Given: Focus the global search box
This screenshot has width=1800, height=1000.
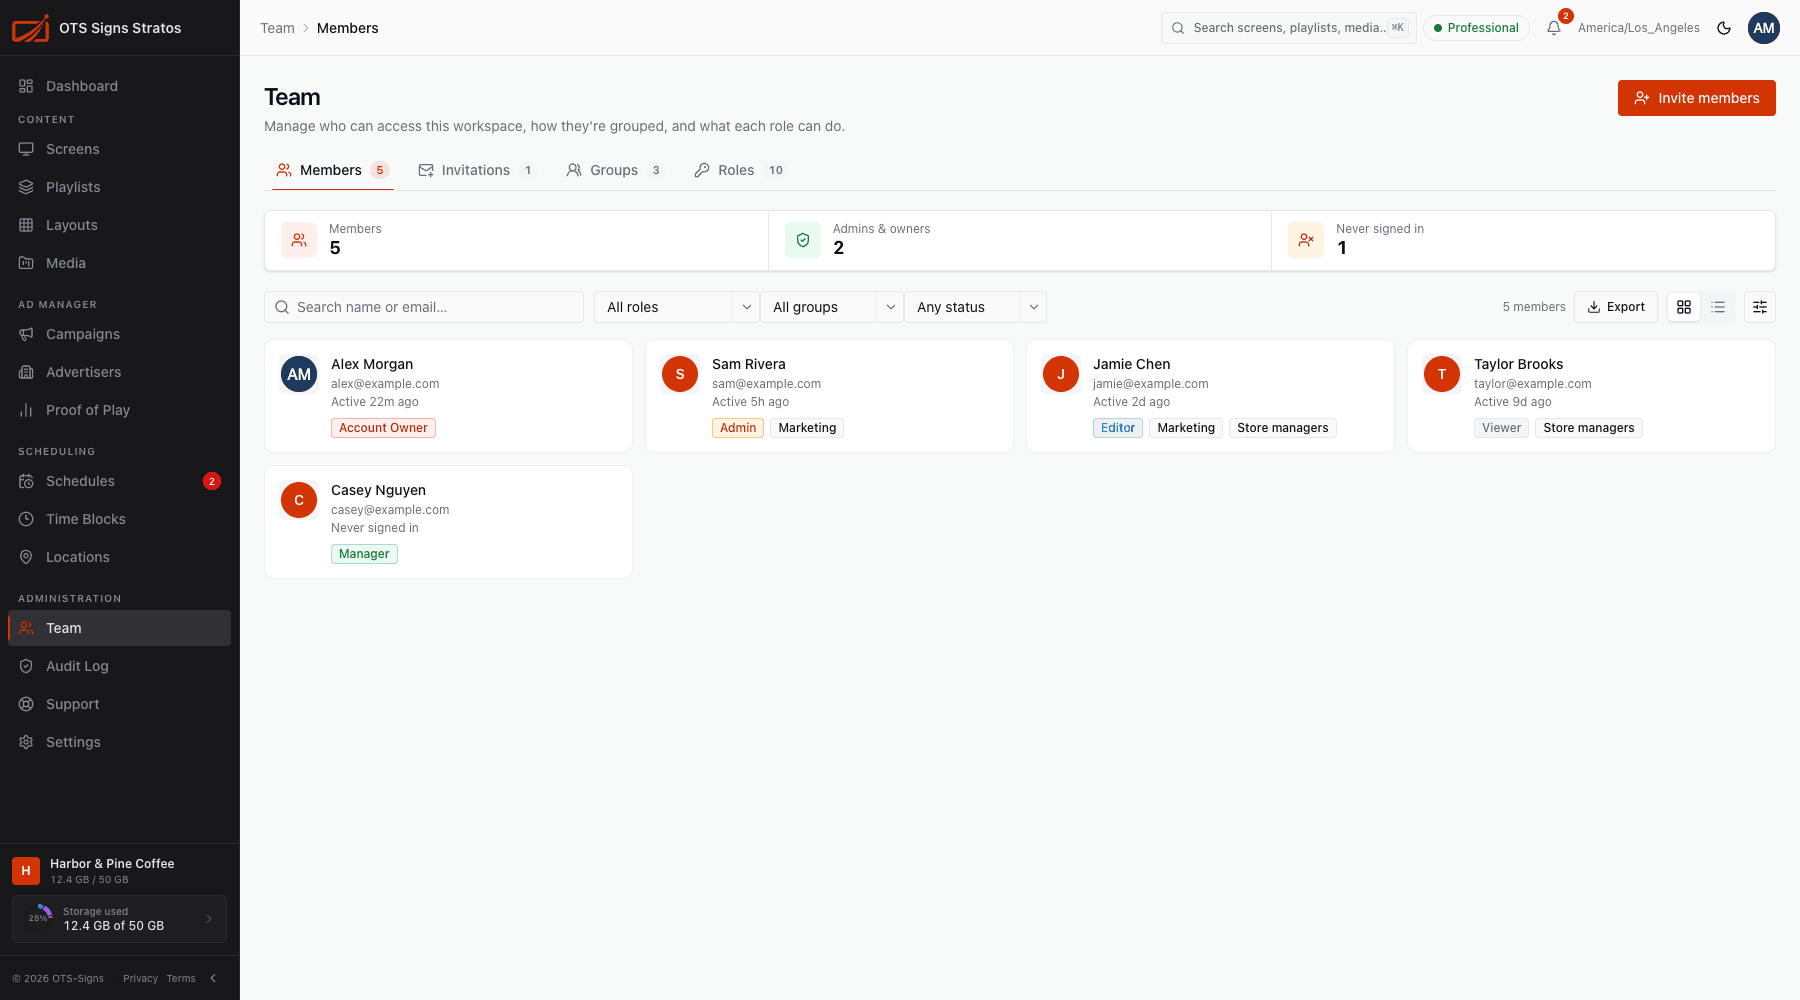Looking at the screenshot, I should (1289, 28).
